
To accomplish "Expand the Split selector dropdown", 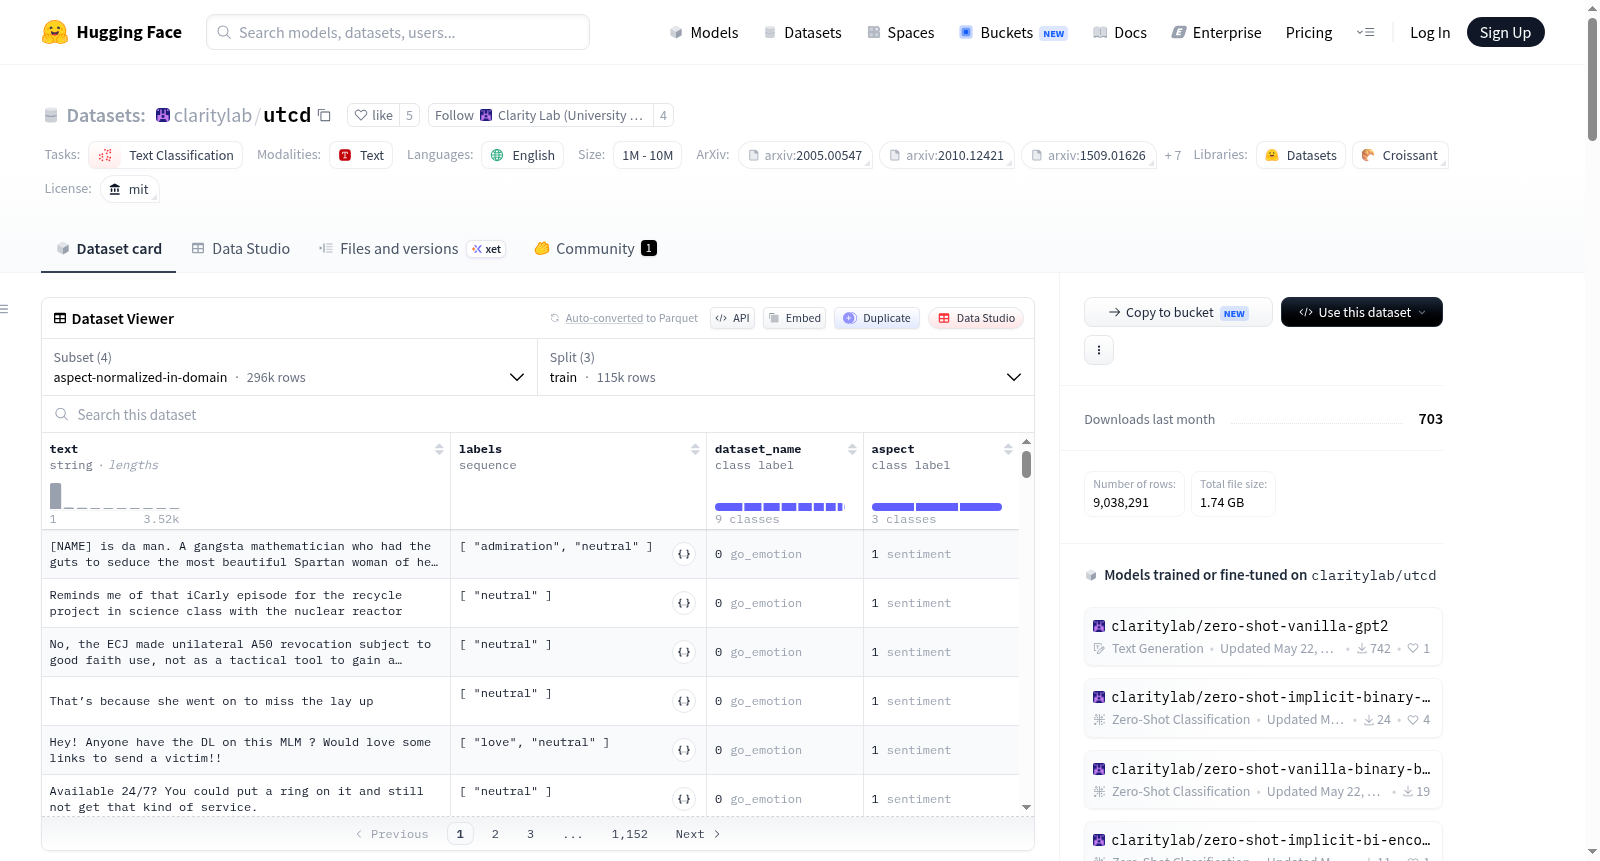I will (x=786, y=368).
